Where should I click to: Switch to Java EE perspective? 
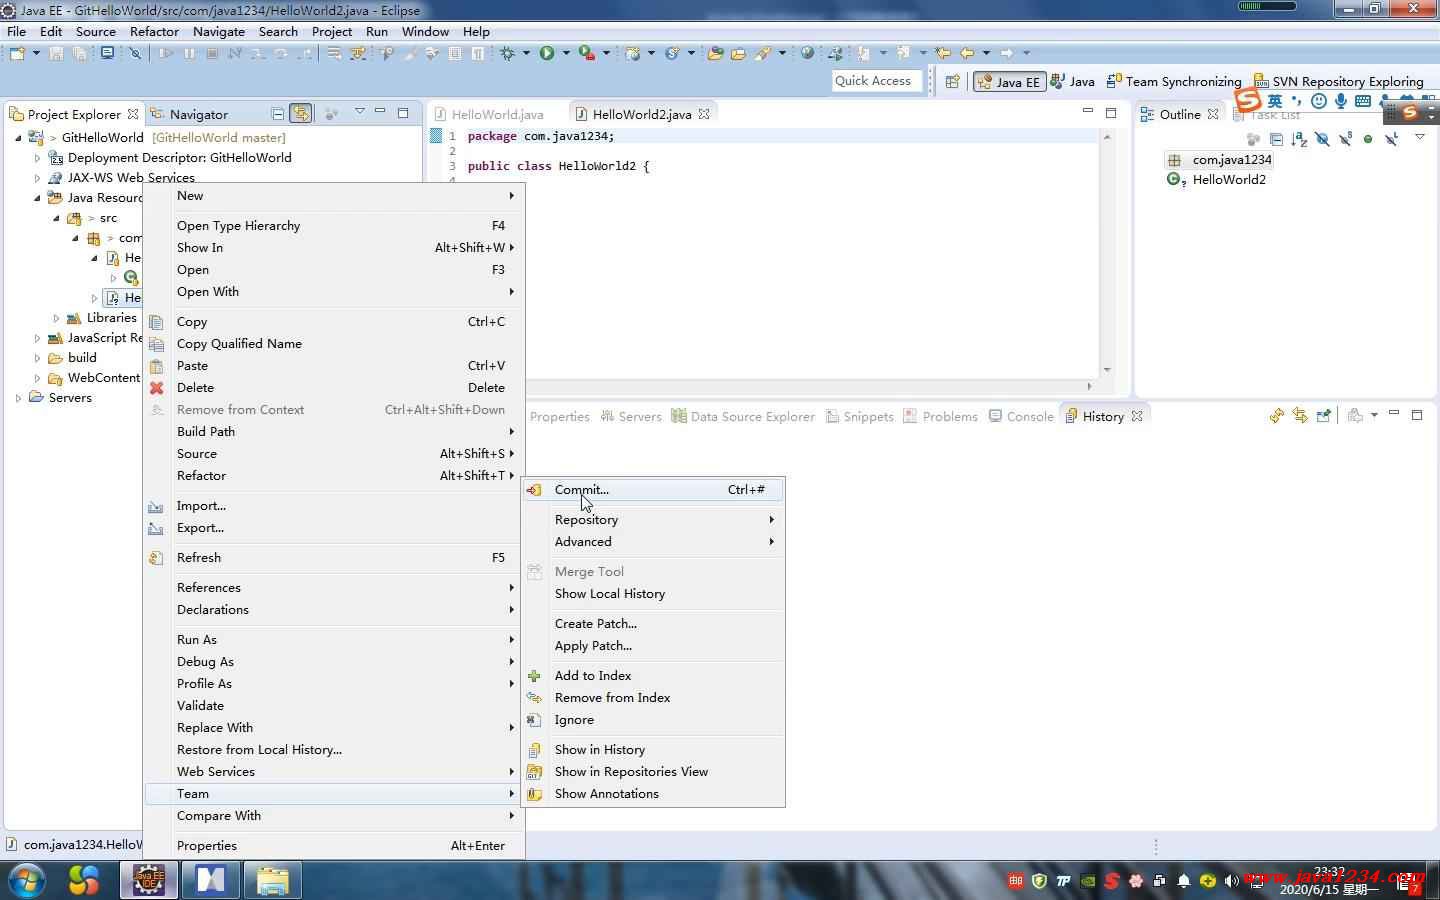point(1009,82)
